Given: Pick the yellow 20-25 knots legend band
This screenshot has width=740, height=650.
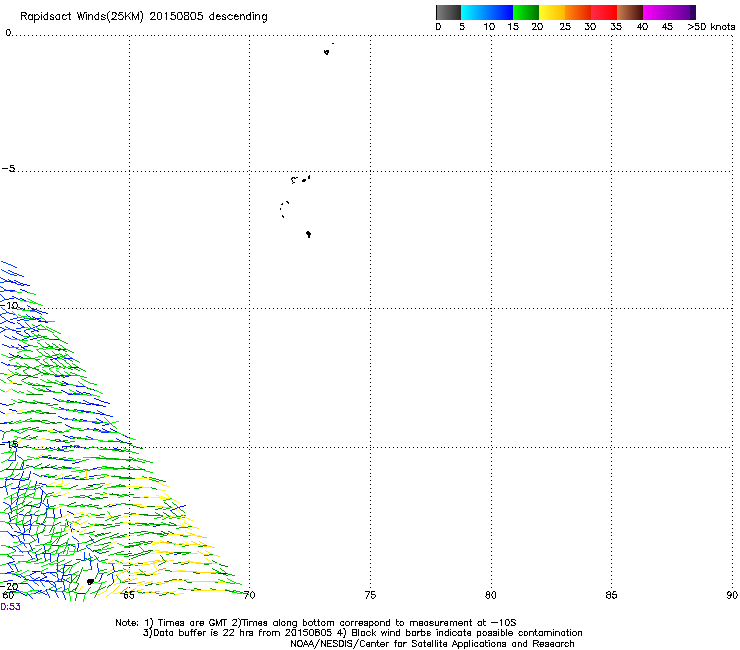Looking at the screenshot, I should tap(552, 12).
